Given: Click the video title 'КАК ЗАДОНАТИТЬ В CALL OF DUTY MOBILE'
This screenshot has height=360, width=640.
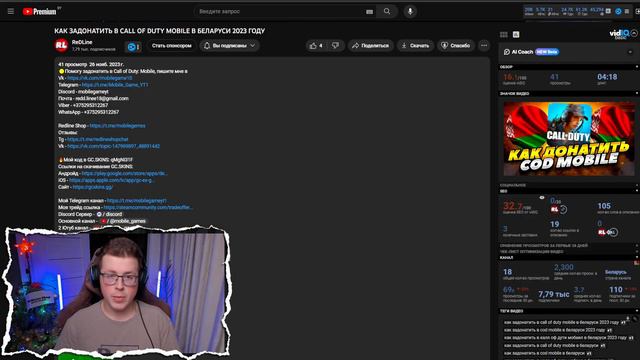Looking at the screenshot, I should [160, 31].
